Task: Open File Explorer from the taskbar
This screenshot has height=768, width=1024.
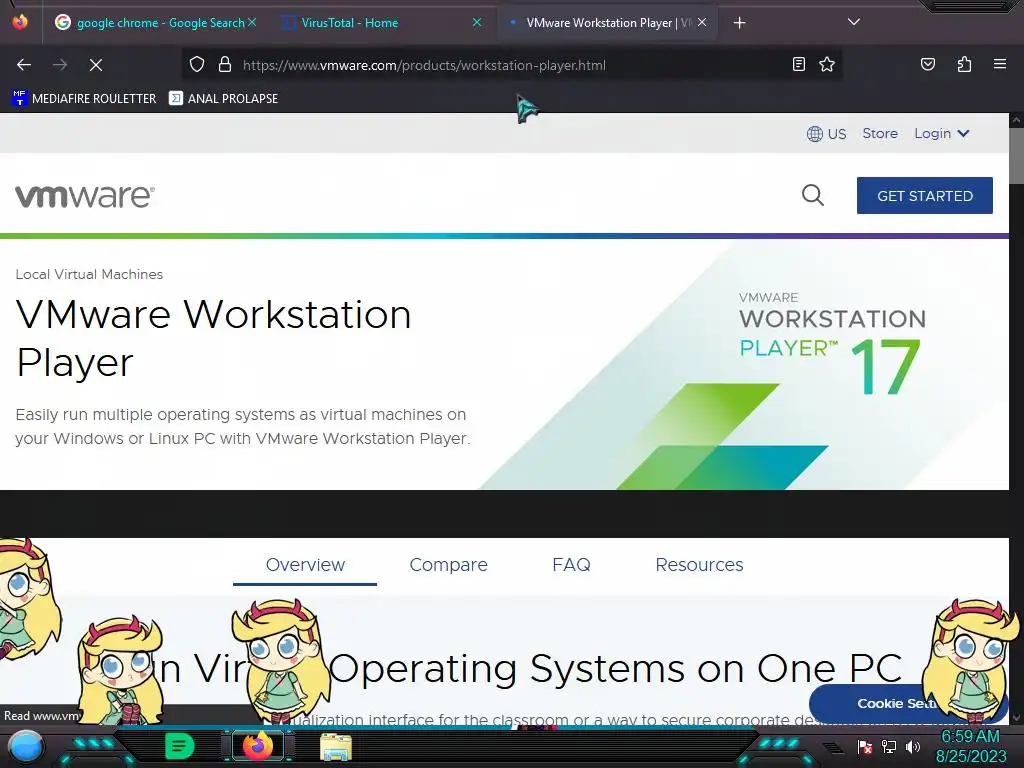Action: click(x=336, y=748)
